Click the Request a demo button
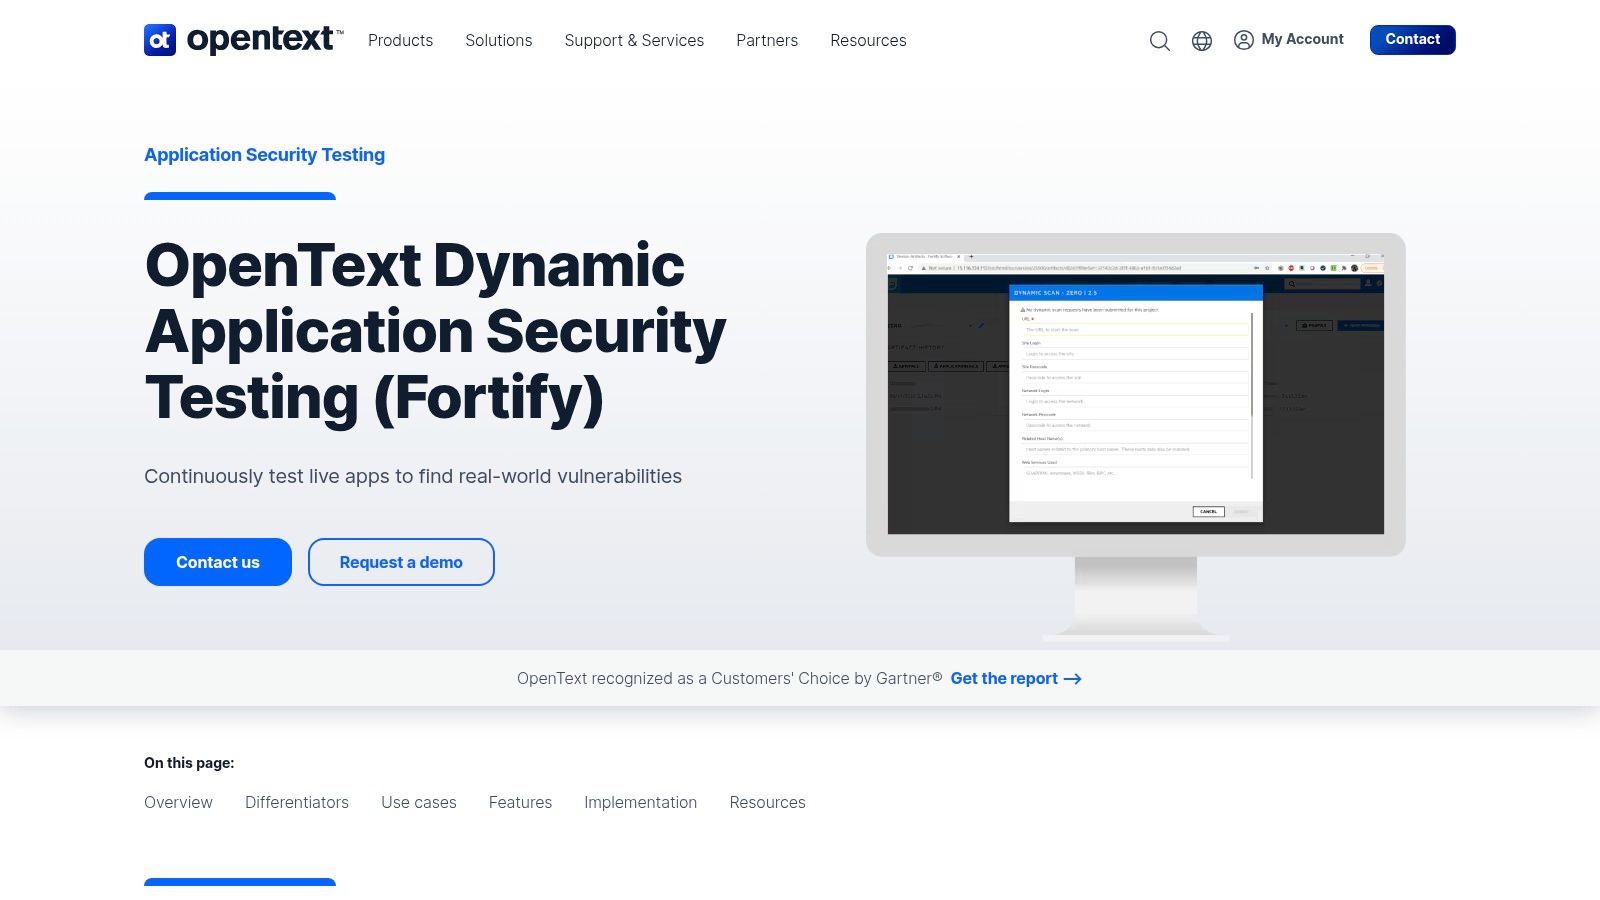This screenshot has width=1600, height=900. pos(401,562)
